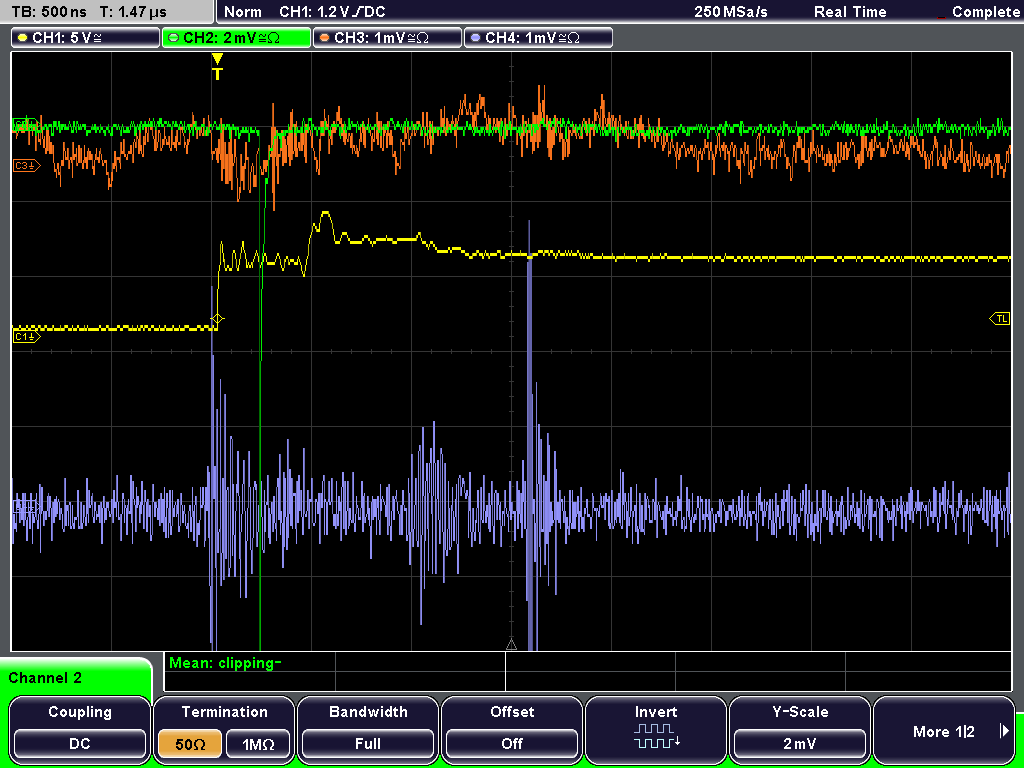Click the Complete acquisition status
Viewport: 1024px width, 768px height.
pos(985,12)
